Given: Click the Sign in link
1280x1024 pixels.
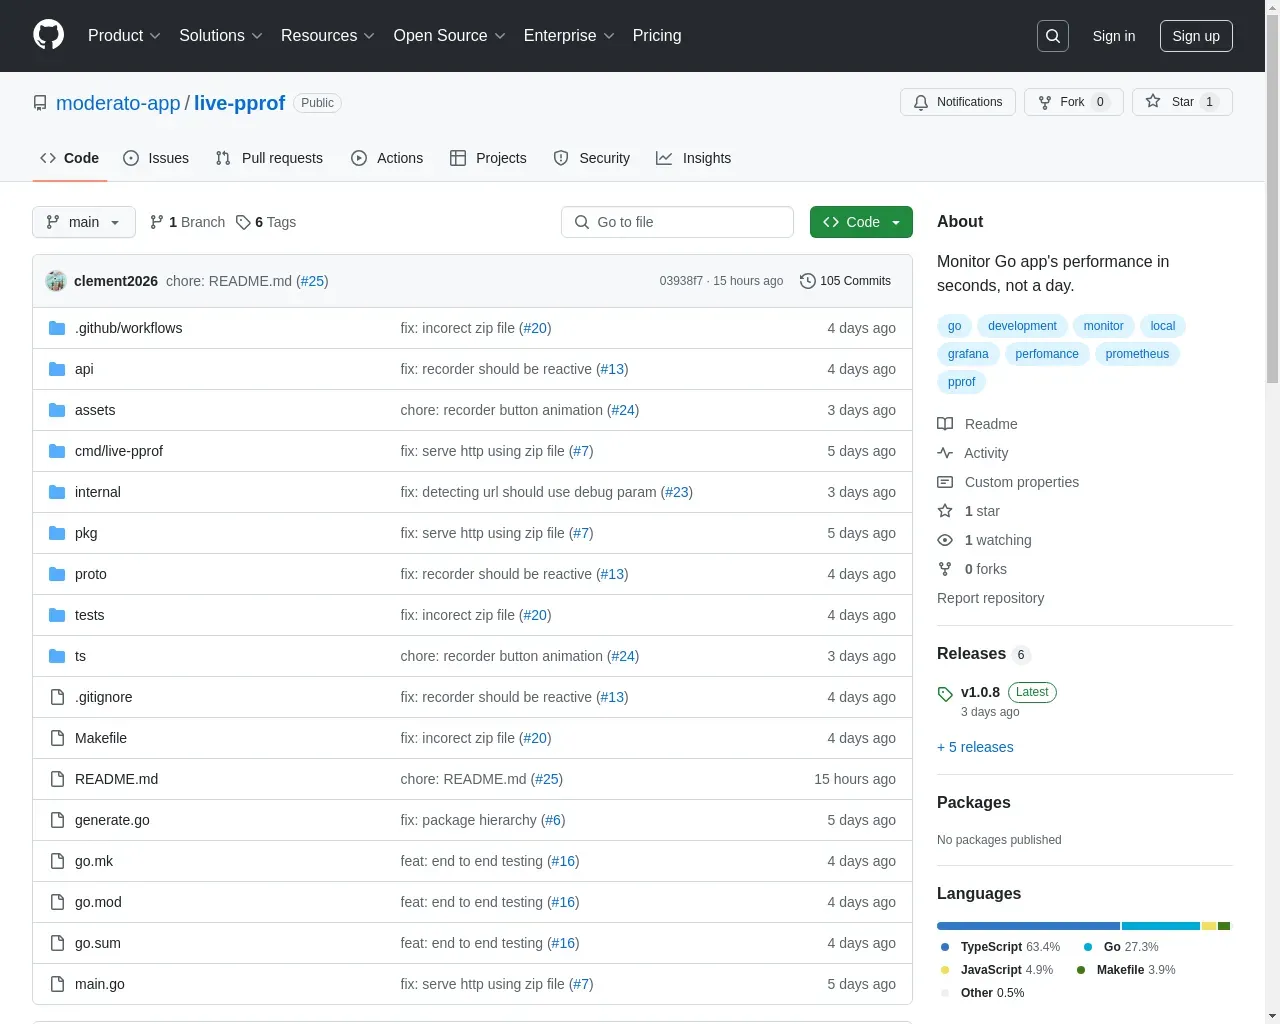Looking at the screenshot, I should pyautogui.click(x=1114, y=36).
